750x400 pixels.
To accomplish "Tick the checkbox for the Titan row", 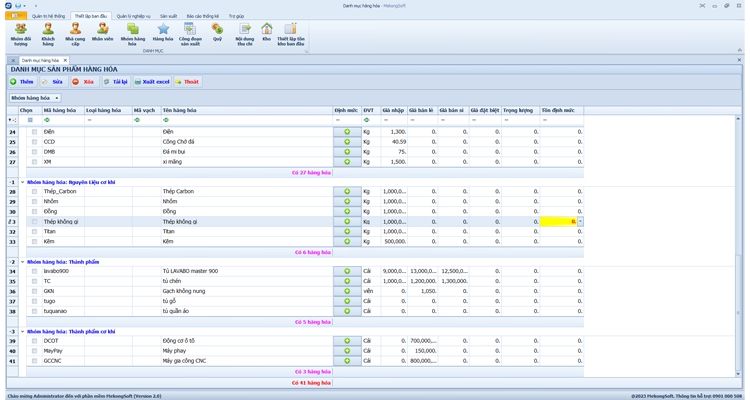I will coord(34,232).
